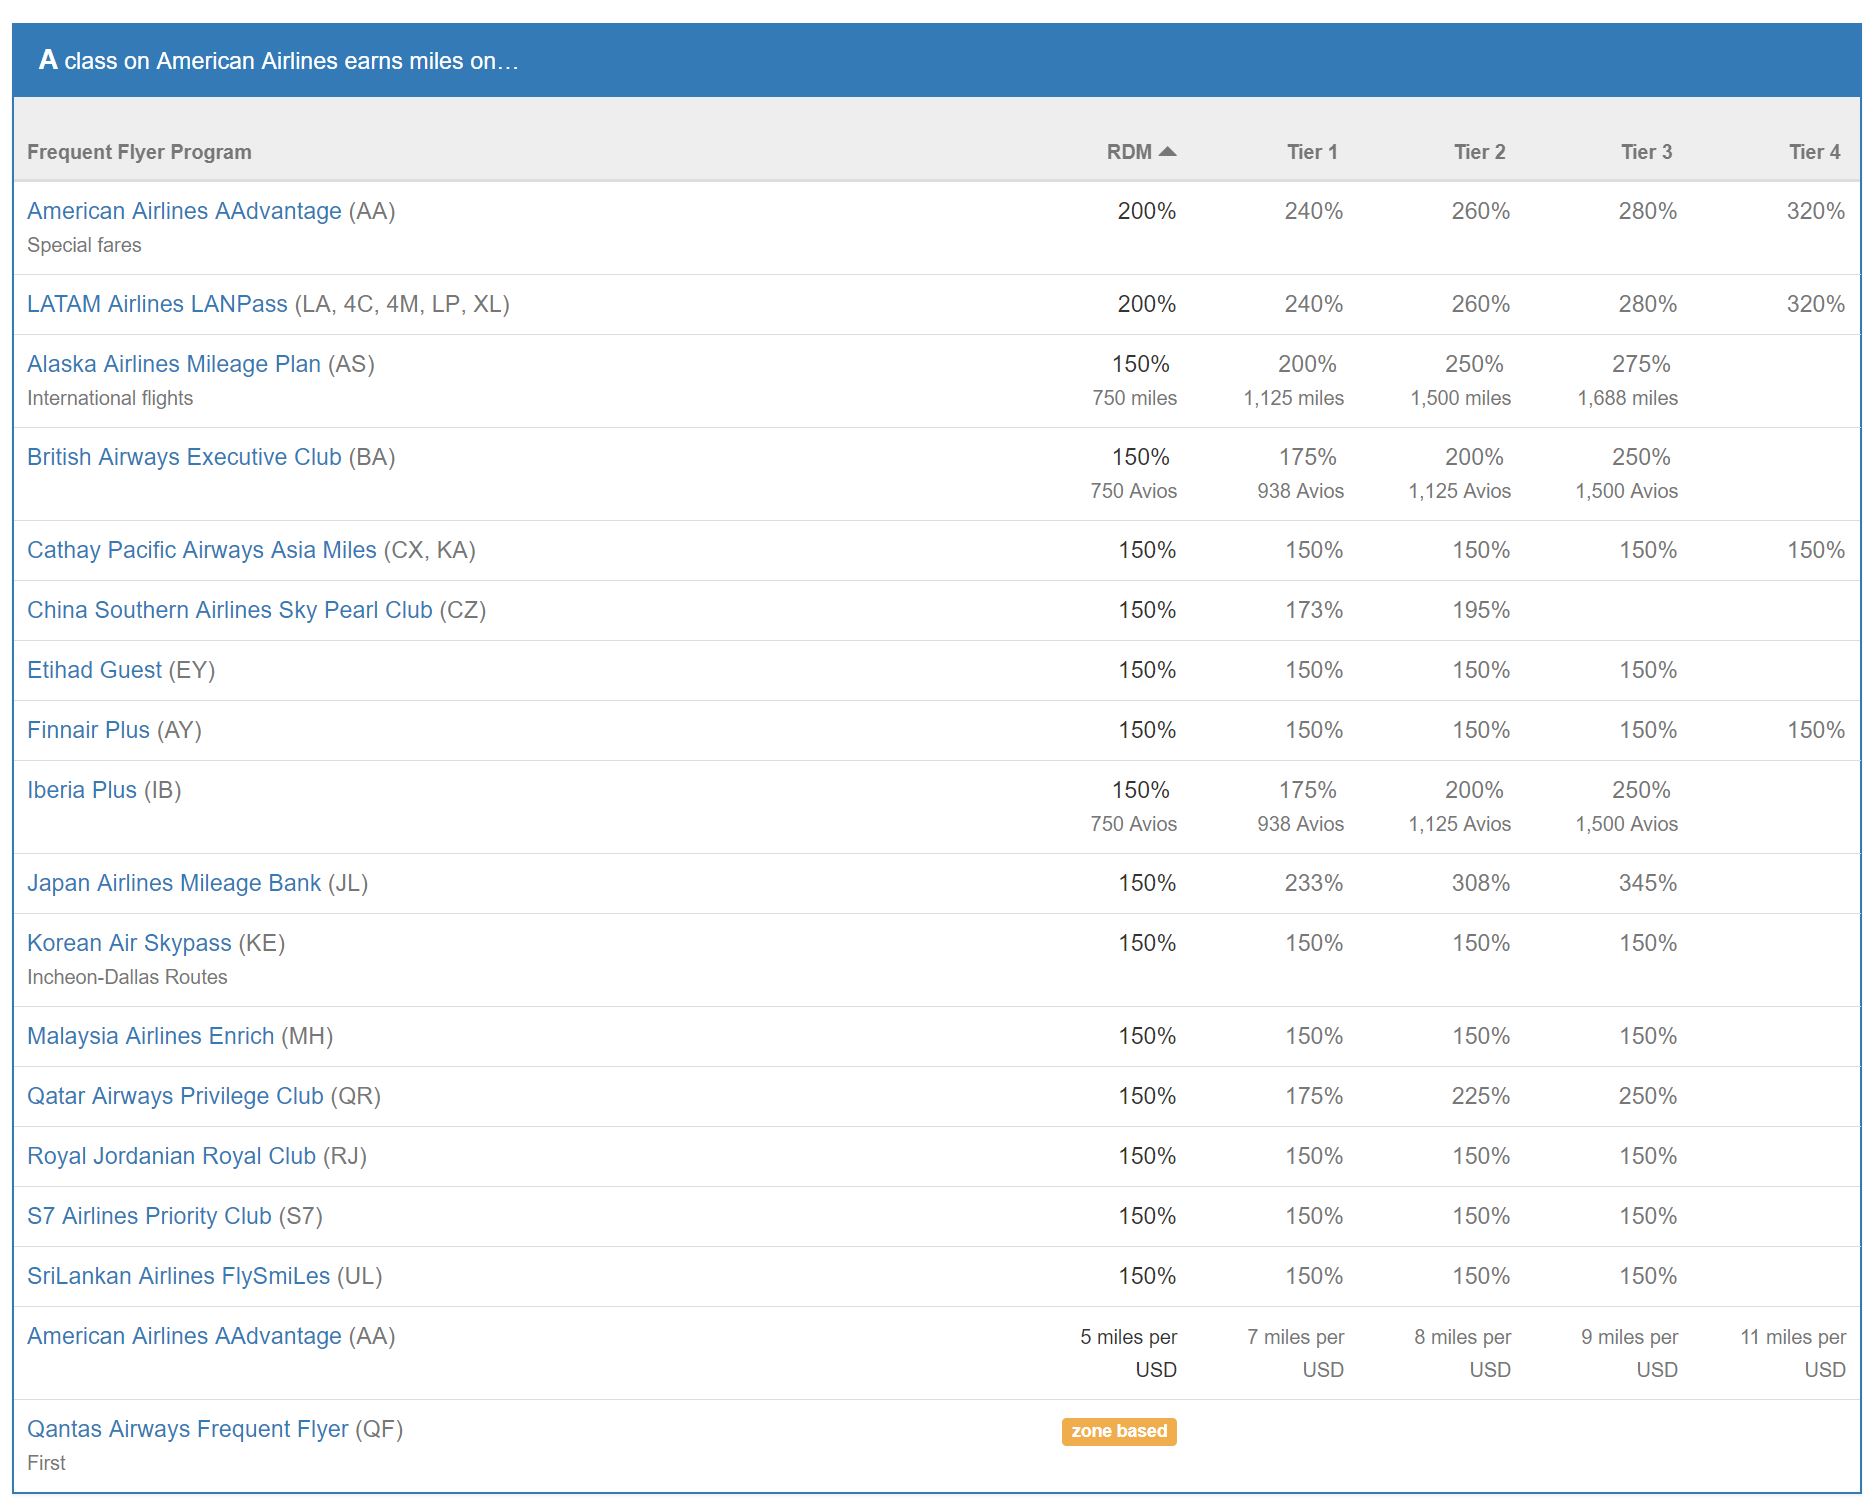This screenshot has height=1509, width=1876.
Task: Select '11 miles per USD' Tier 4 cell
Action: 1793,1353
